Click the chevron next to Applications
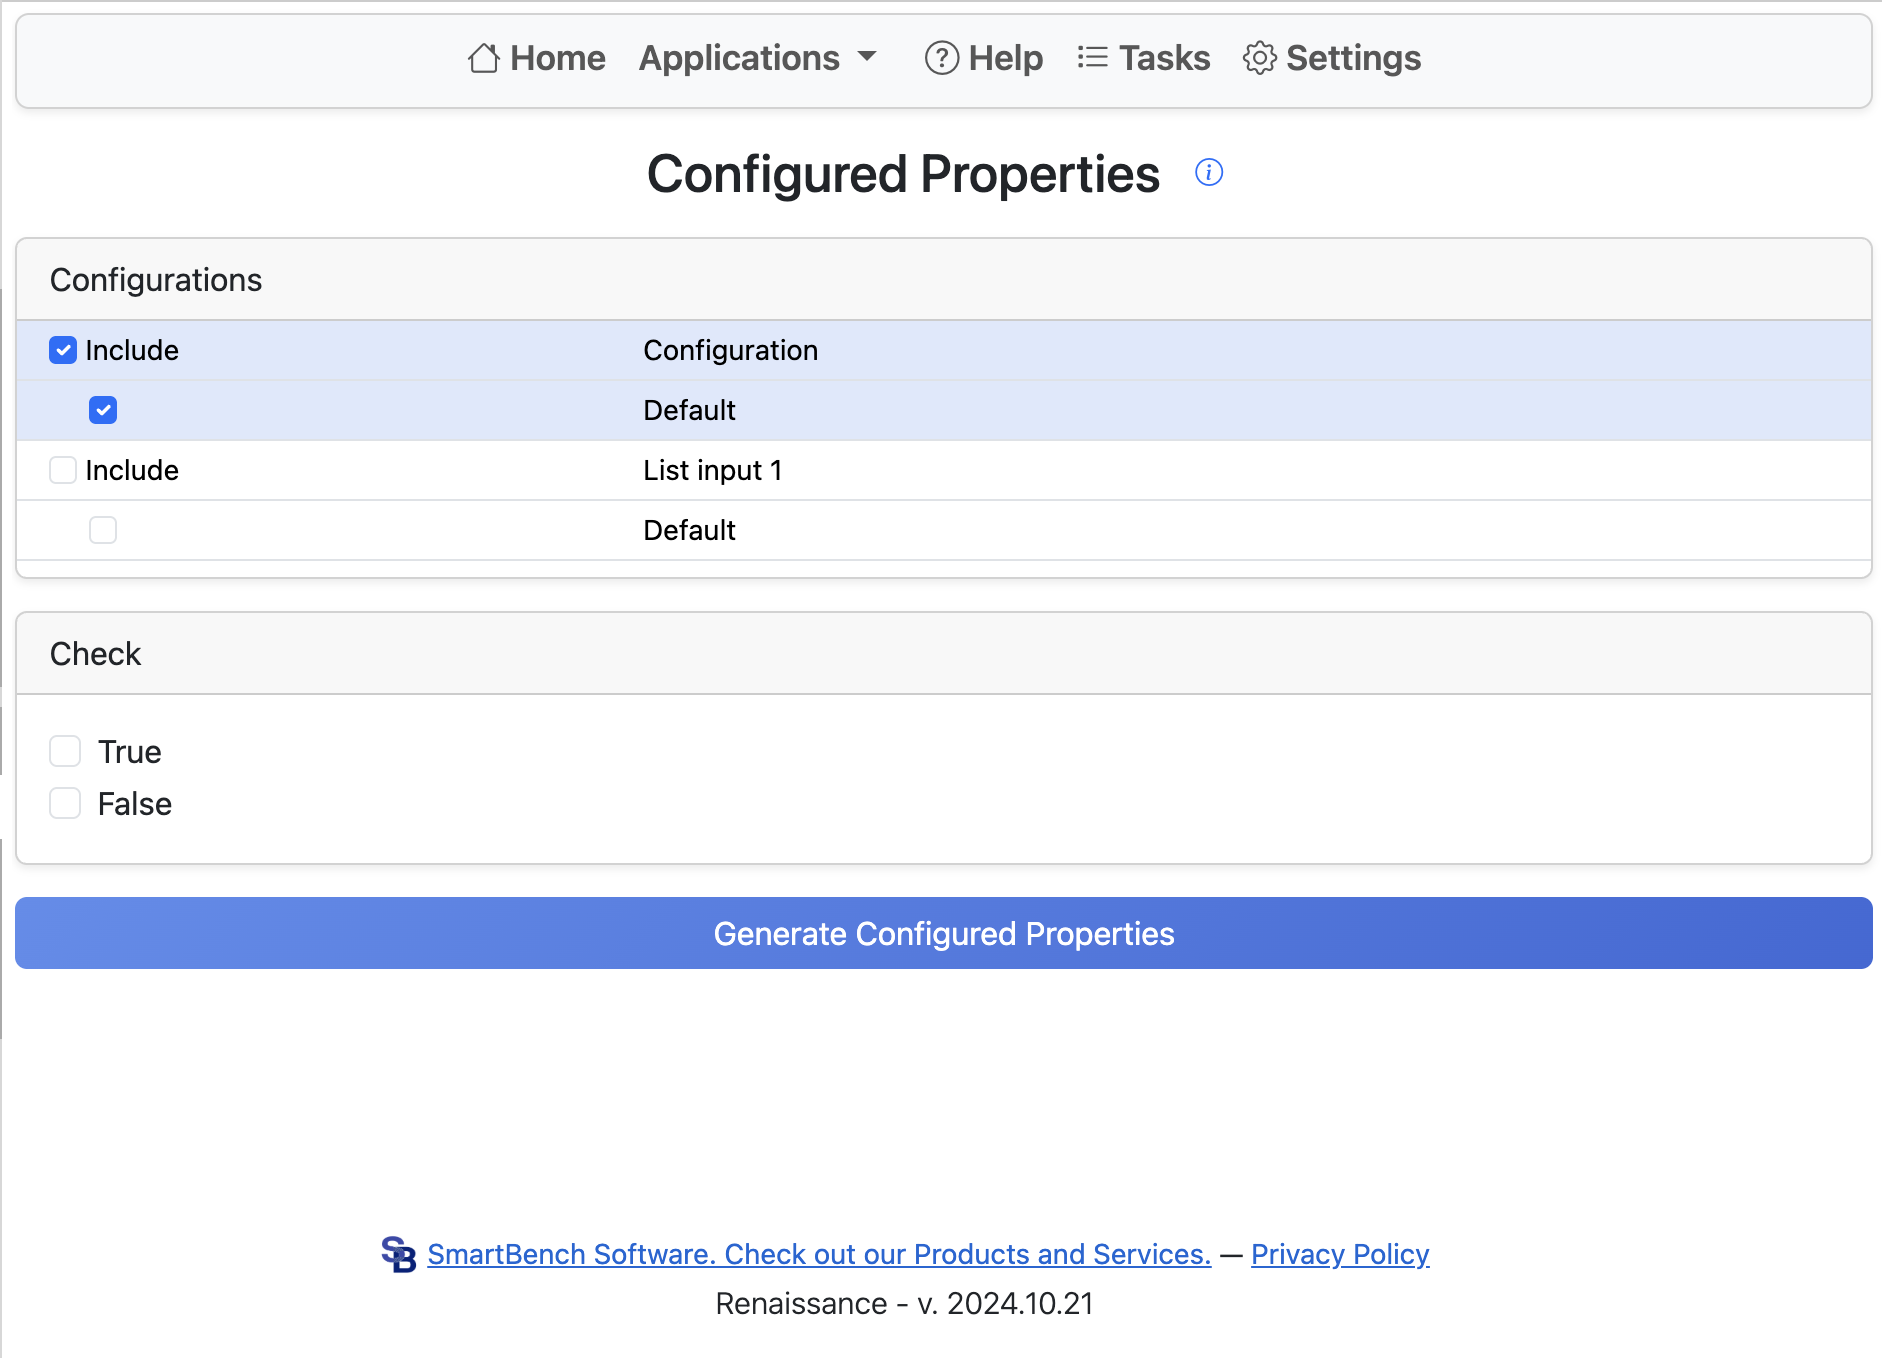The image size is (1882, 1358). (x=868, y=58)
